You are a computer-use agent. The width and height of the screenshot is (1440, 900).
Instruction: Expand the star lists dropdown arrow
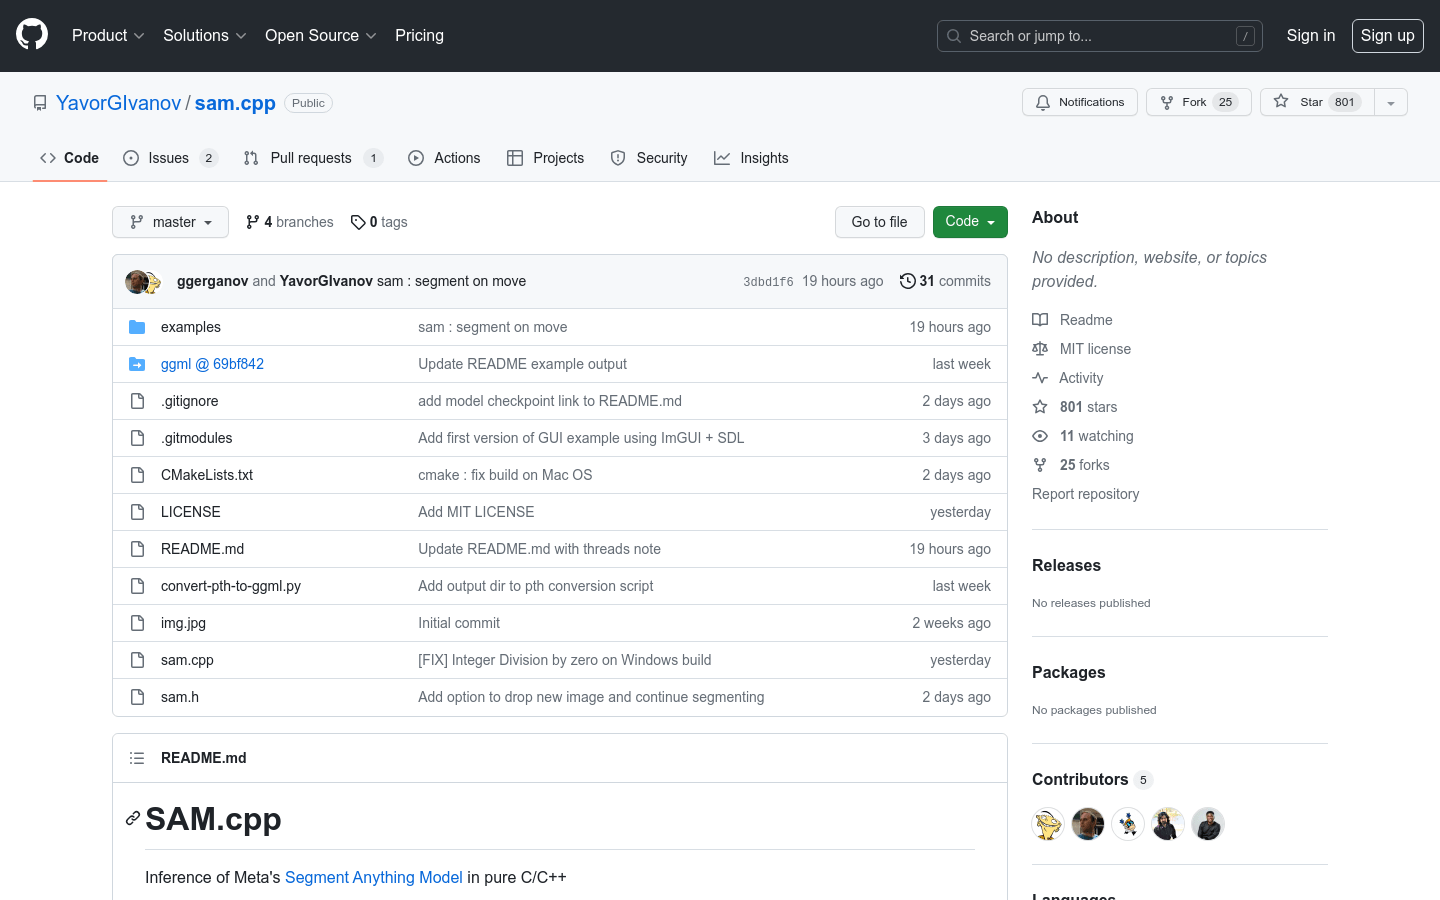click(1391, 102)
